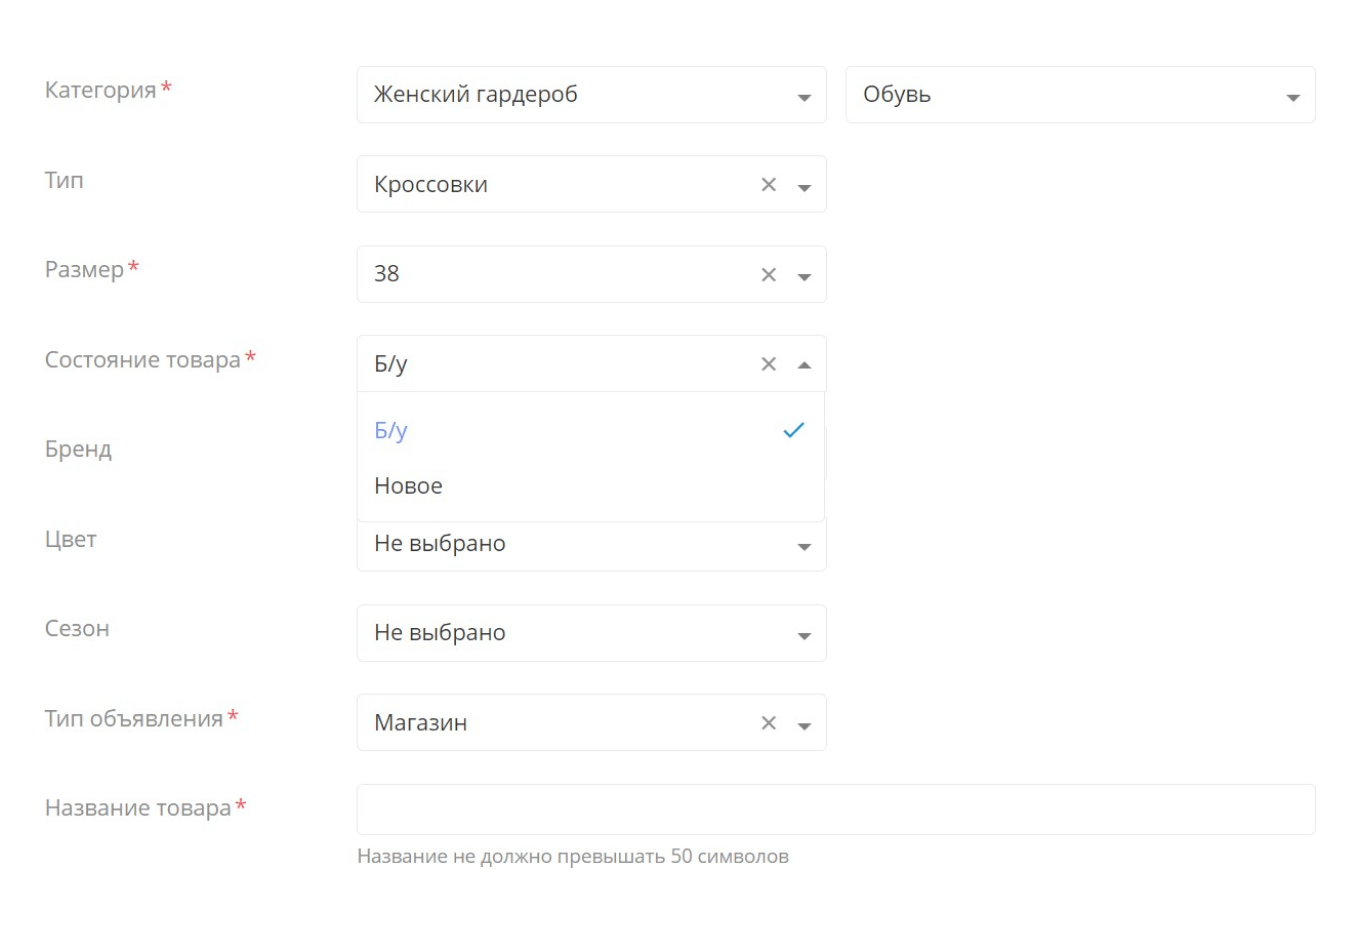Clear the "Б/у" condition selection
1360x929 pixels.
pyautogui.click(x=768, y=363)
